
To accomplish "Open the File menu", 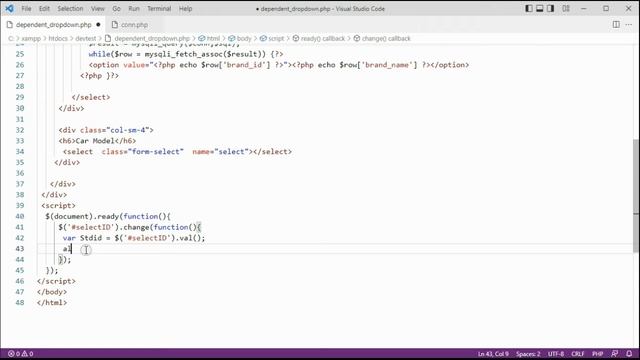I will 26,9.
